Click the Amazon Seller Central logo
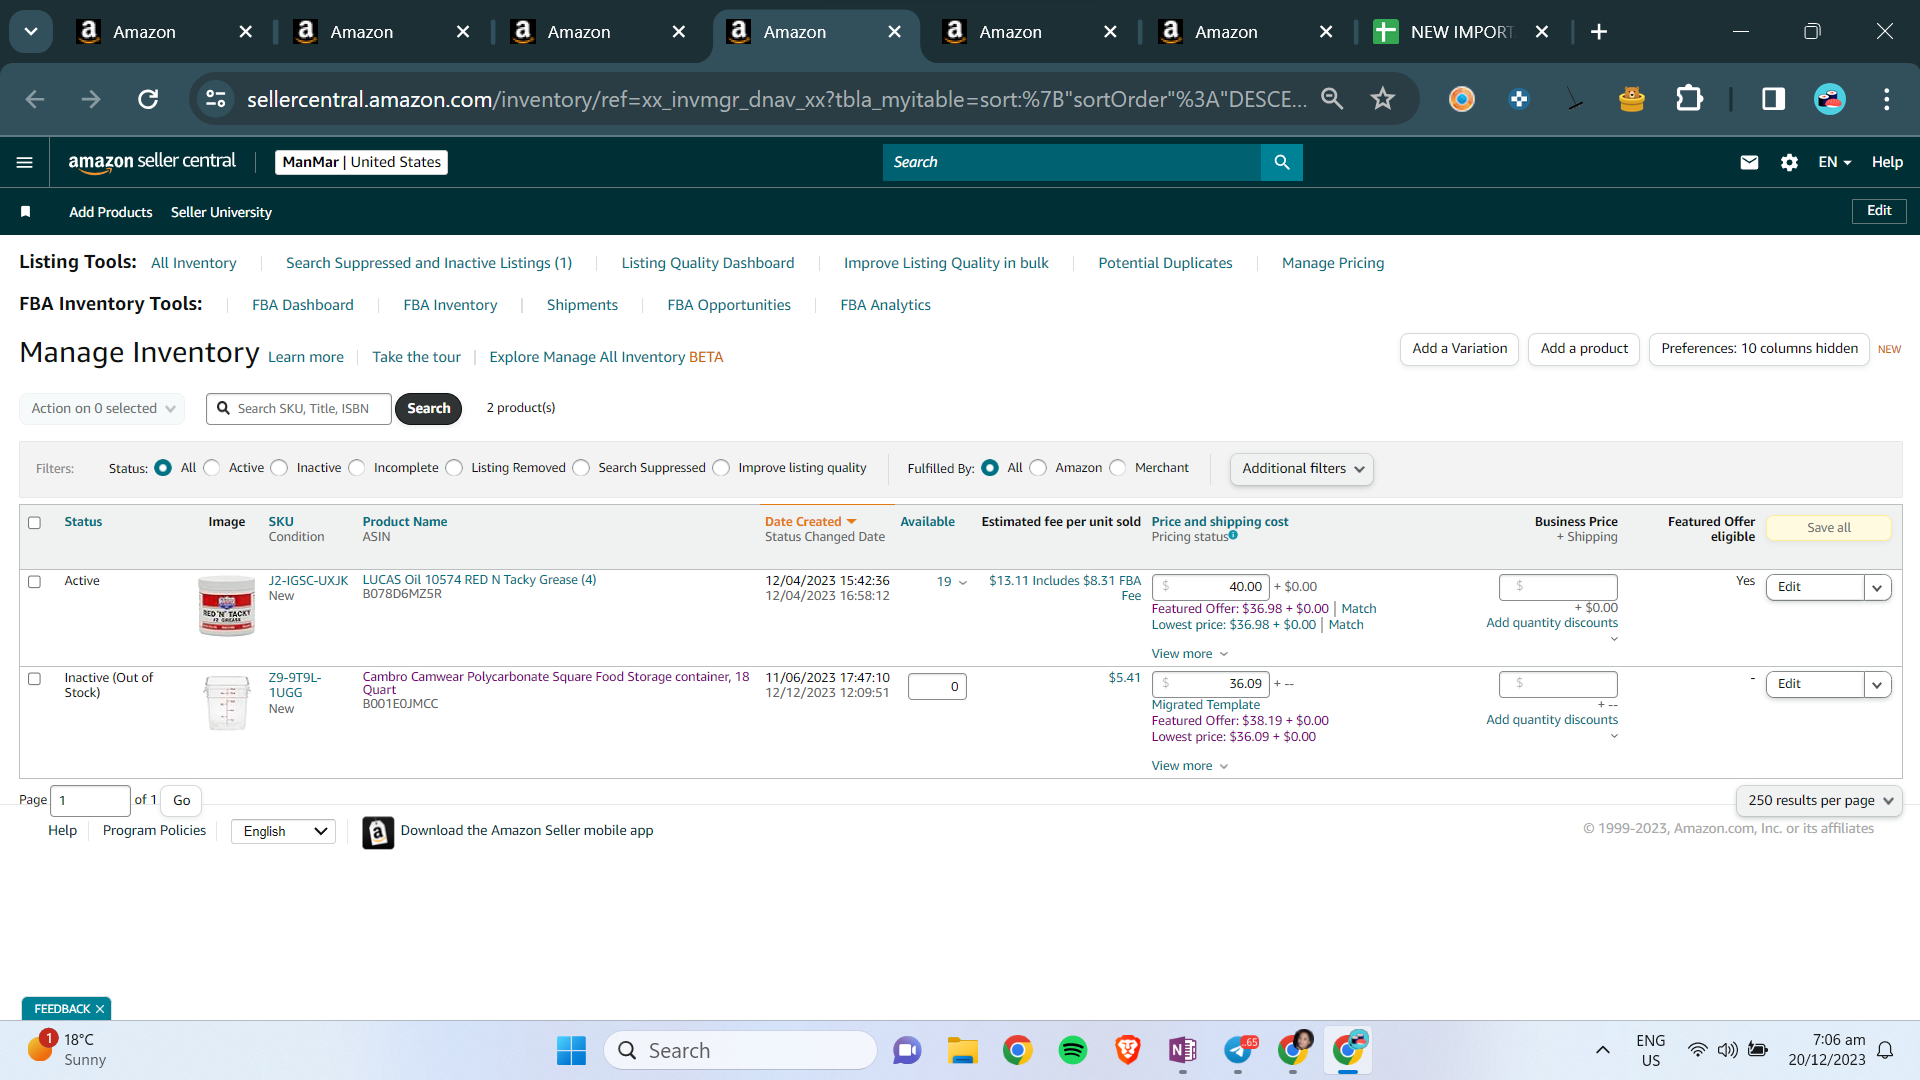This screenshot has width=1920, height=1080. (152, 162)
